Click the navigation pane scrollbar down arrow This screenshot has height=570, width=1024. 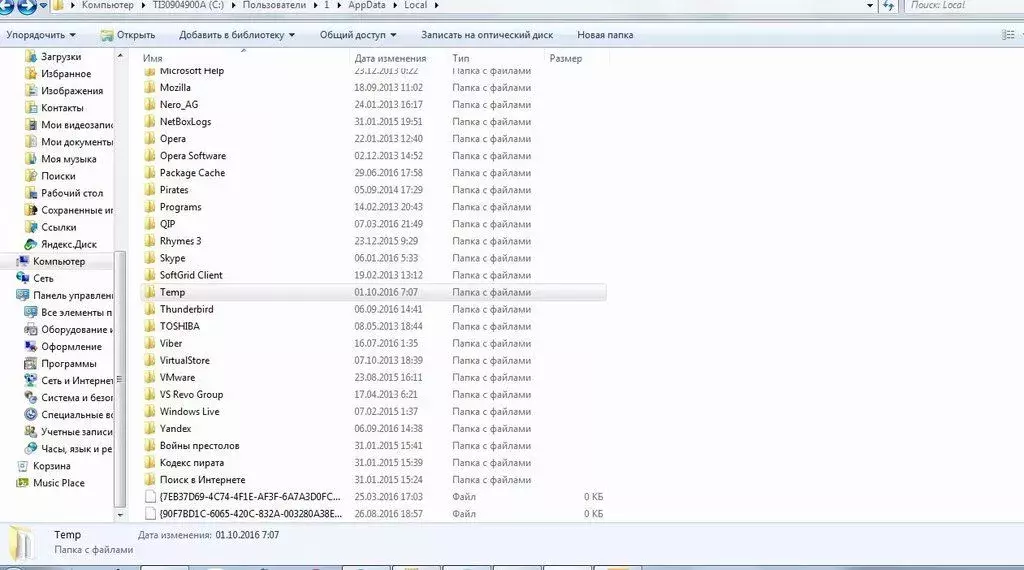click(120, 515)
